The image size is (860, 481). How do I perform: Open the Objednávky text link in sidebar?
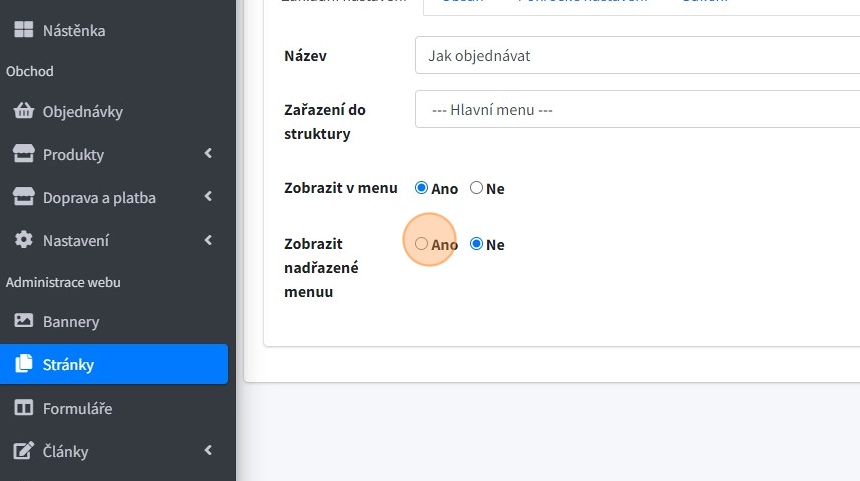[83, 111]
